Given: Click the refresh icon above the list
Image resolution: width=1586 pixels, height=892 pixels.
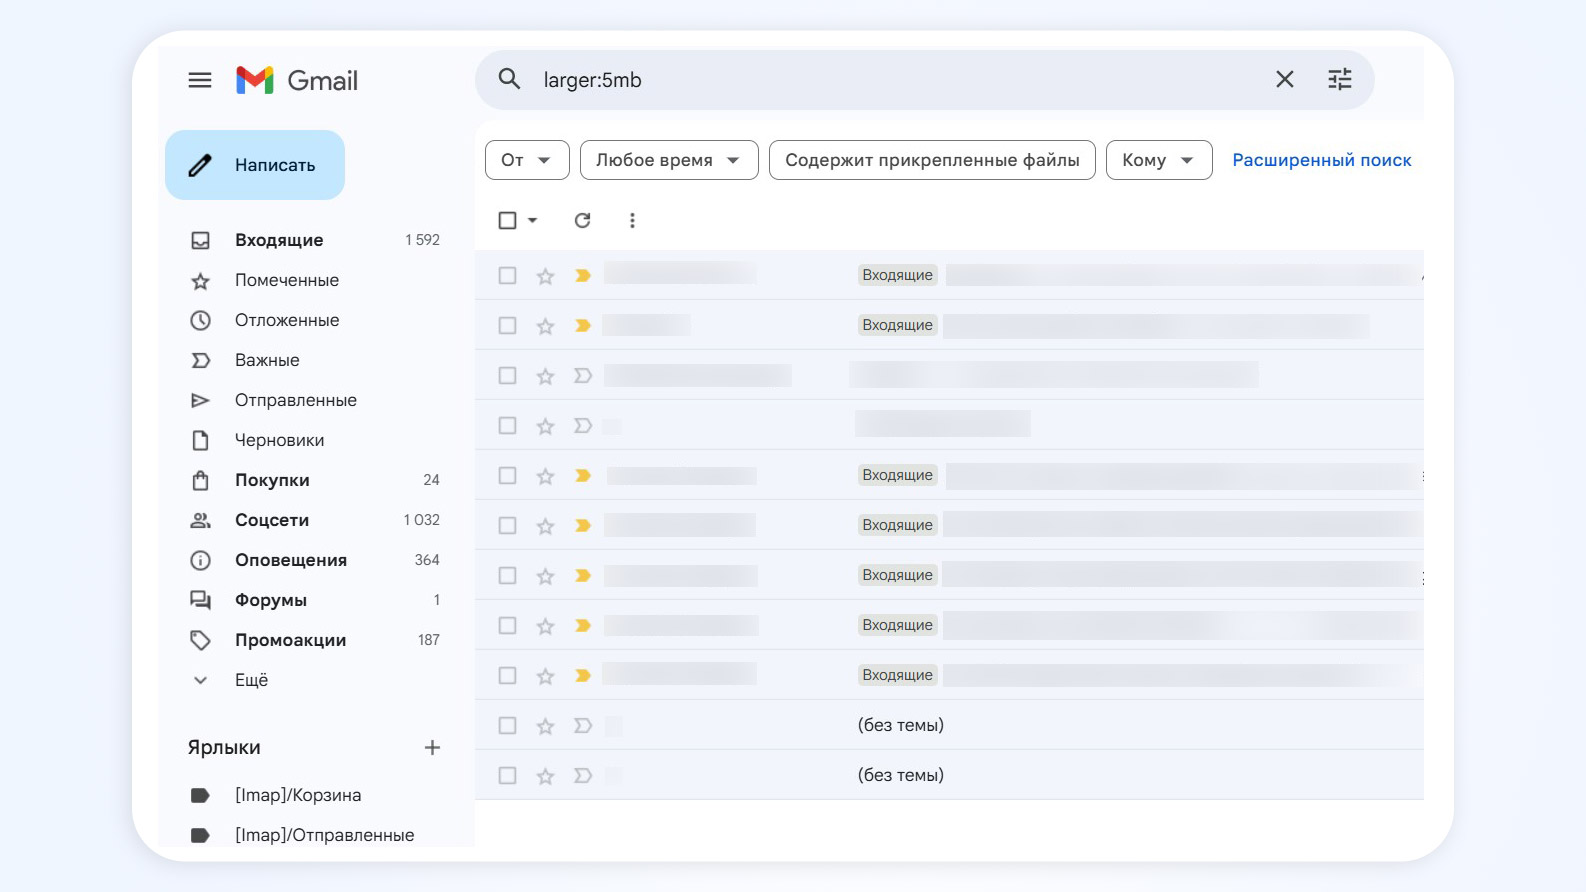Looking at the screenshot, I should click(x=582, y=220).
